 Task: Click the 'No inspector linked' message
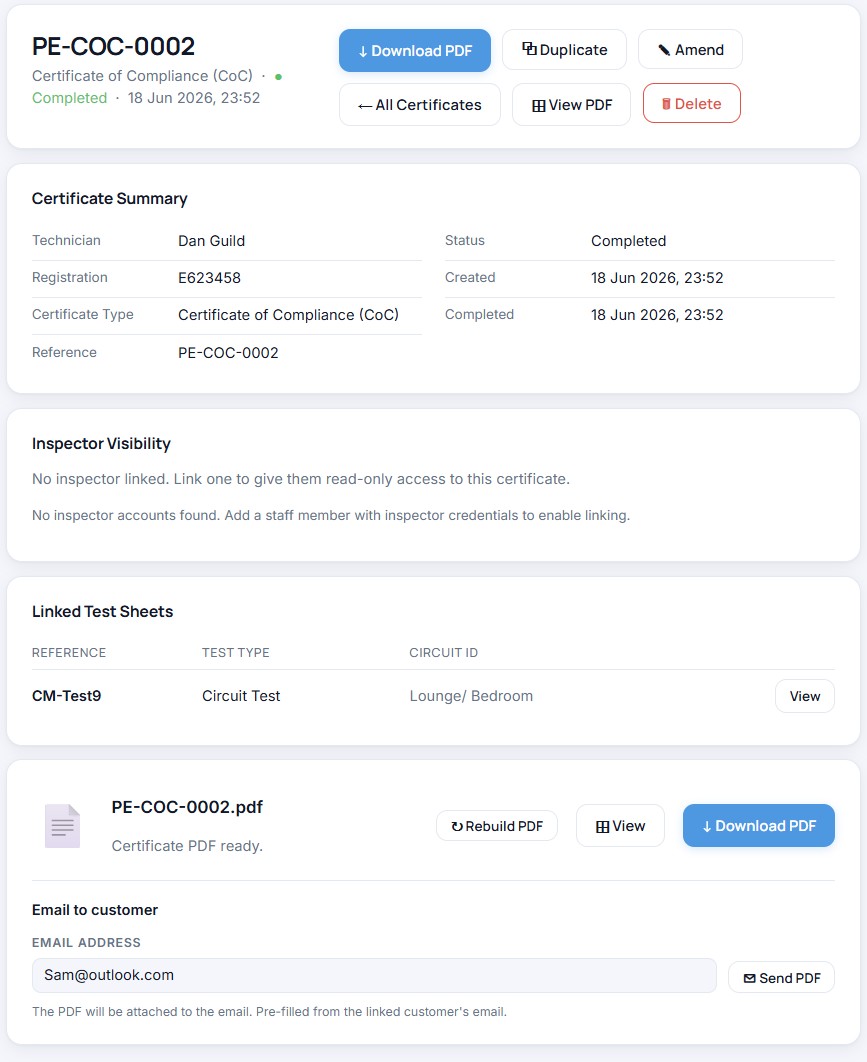pyautogui.click(x=301, y=479)
